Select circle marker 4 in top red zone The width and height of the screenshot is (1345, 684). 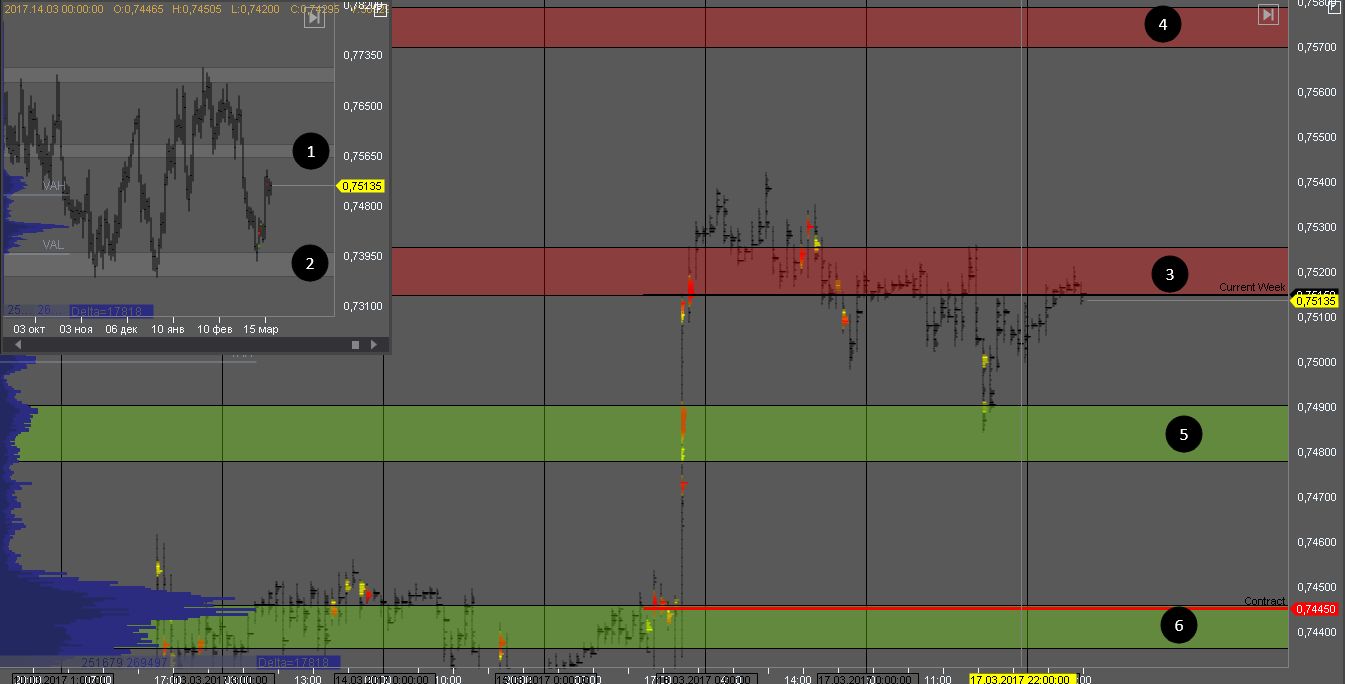1163,24
